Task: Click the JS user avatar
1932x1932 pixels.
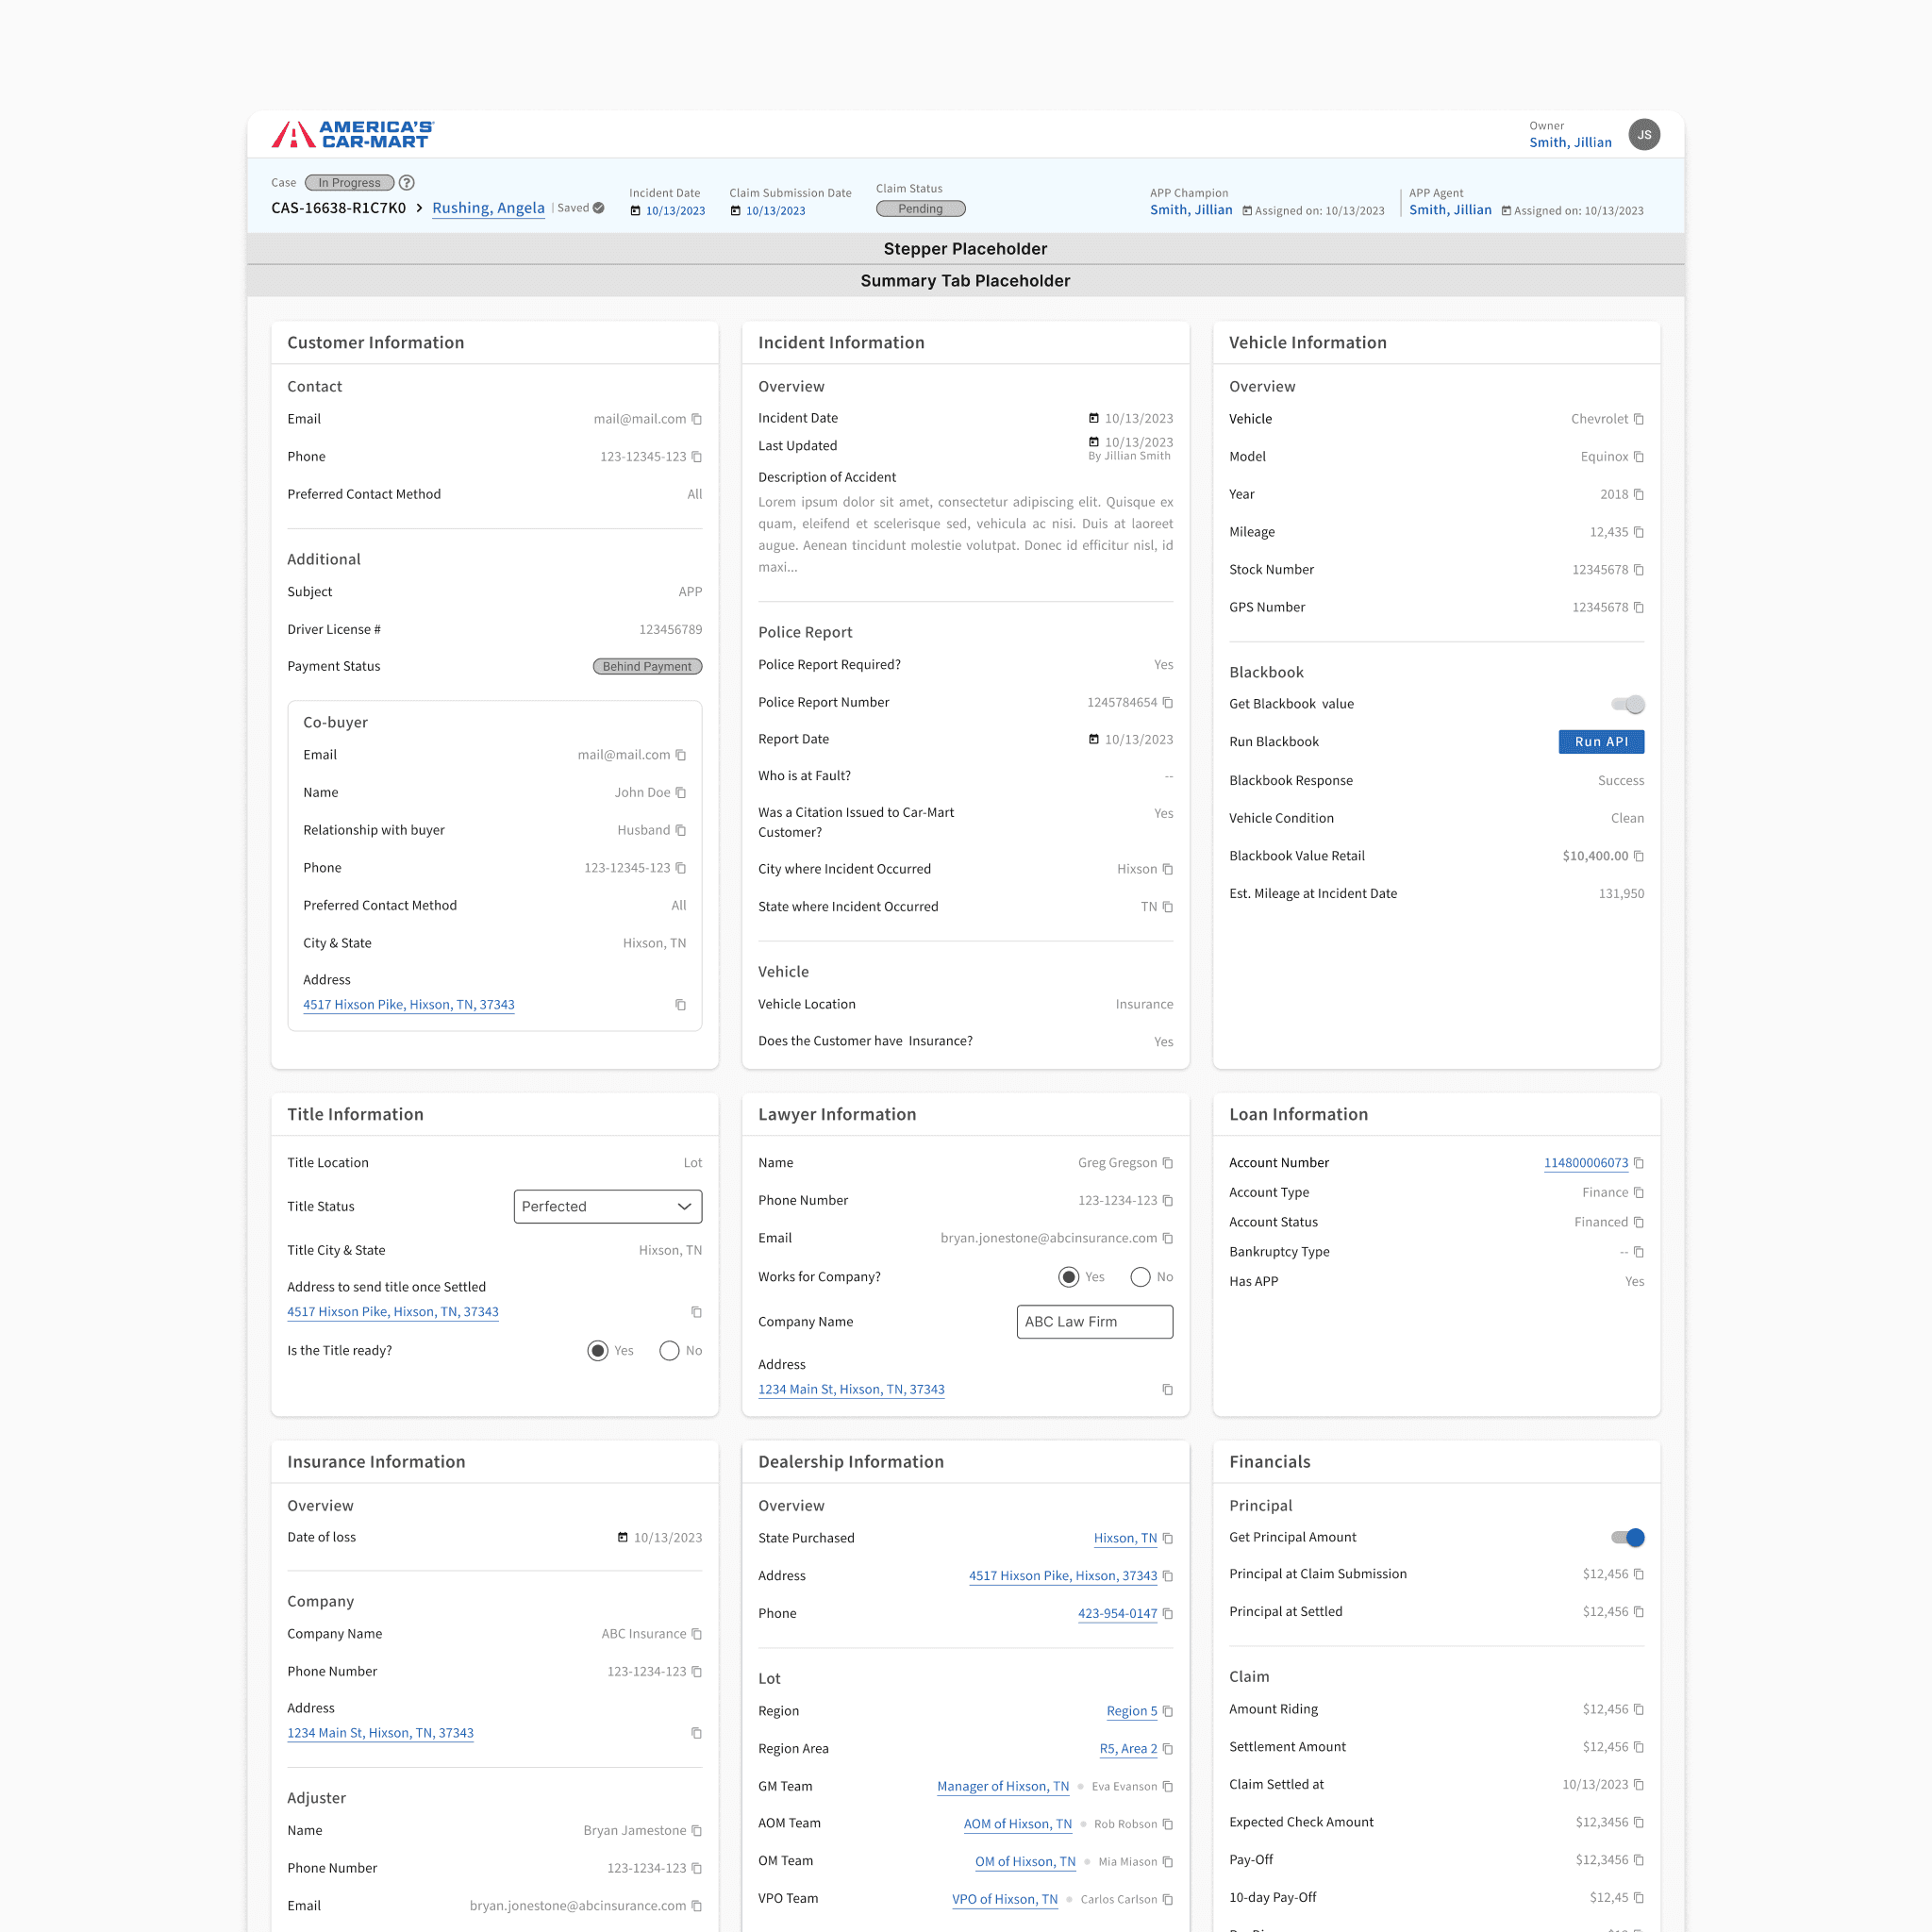Action: (1644, 135)
